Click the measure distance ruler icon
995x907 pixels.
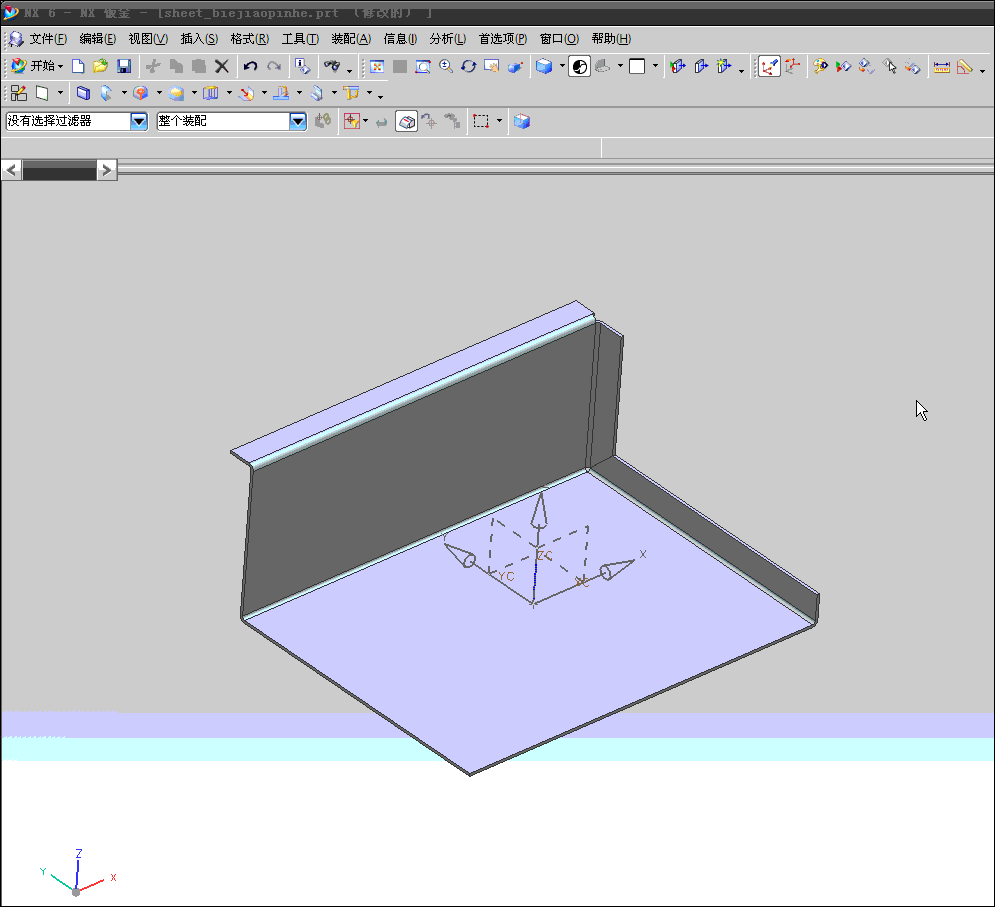click(x=942, y=66)
